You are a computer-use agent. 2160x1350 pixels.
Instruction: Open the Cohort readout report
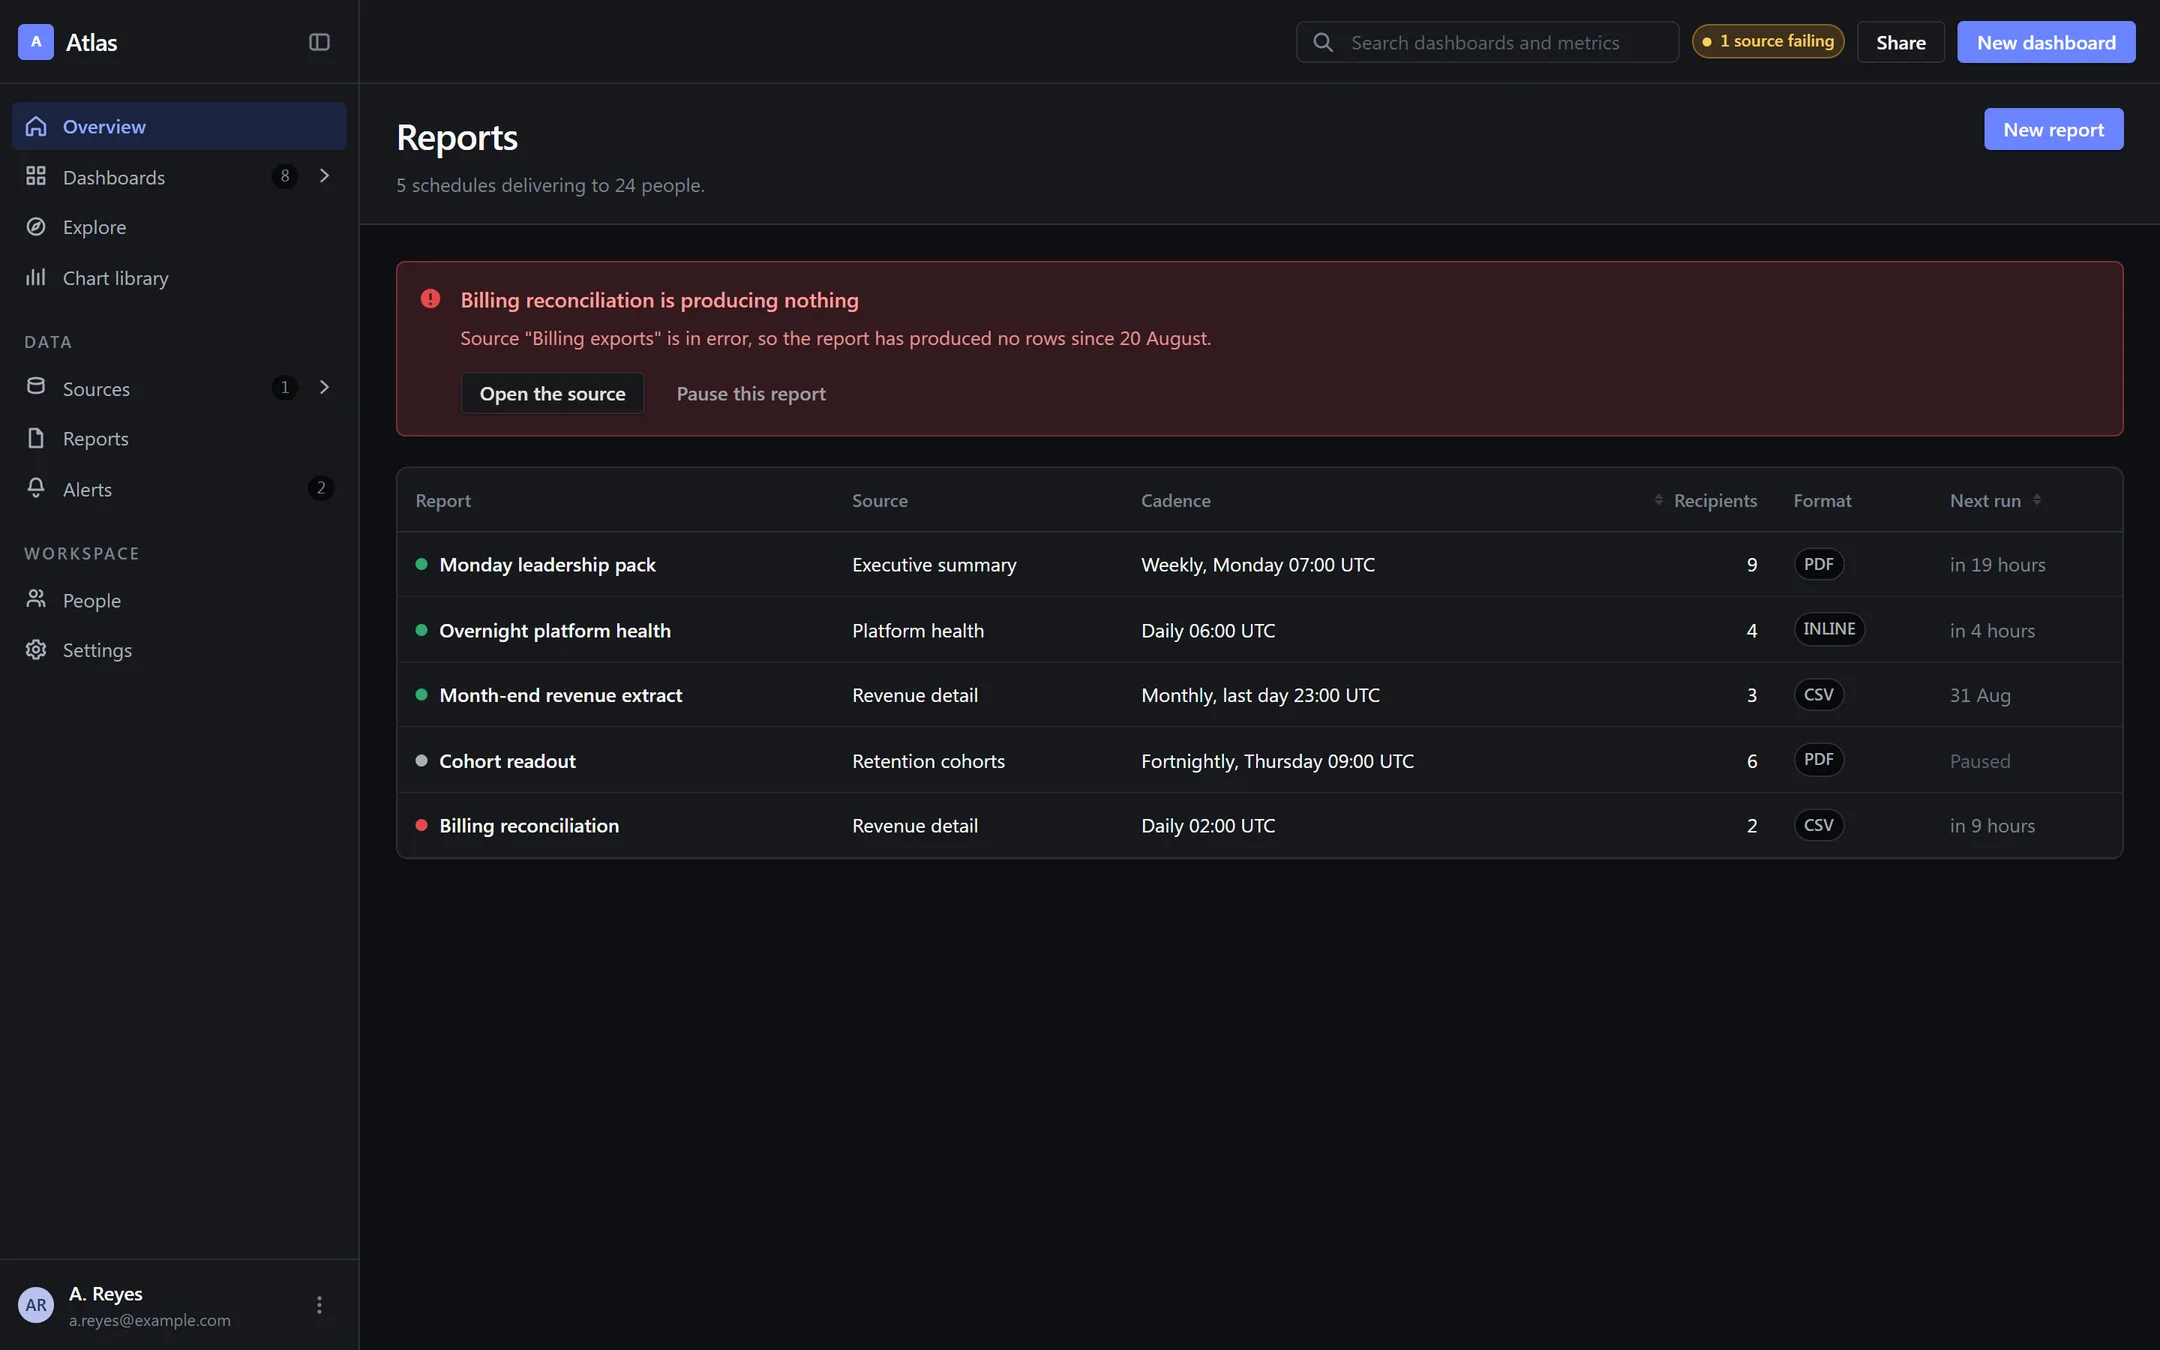click(x=507, y=761)
